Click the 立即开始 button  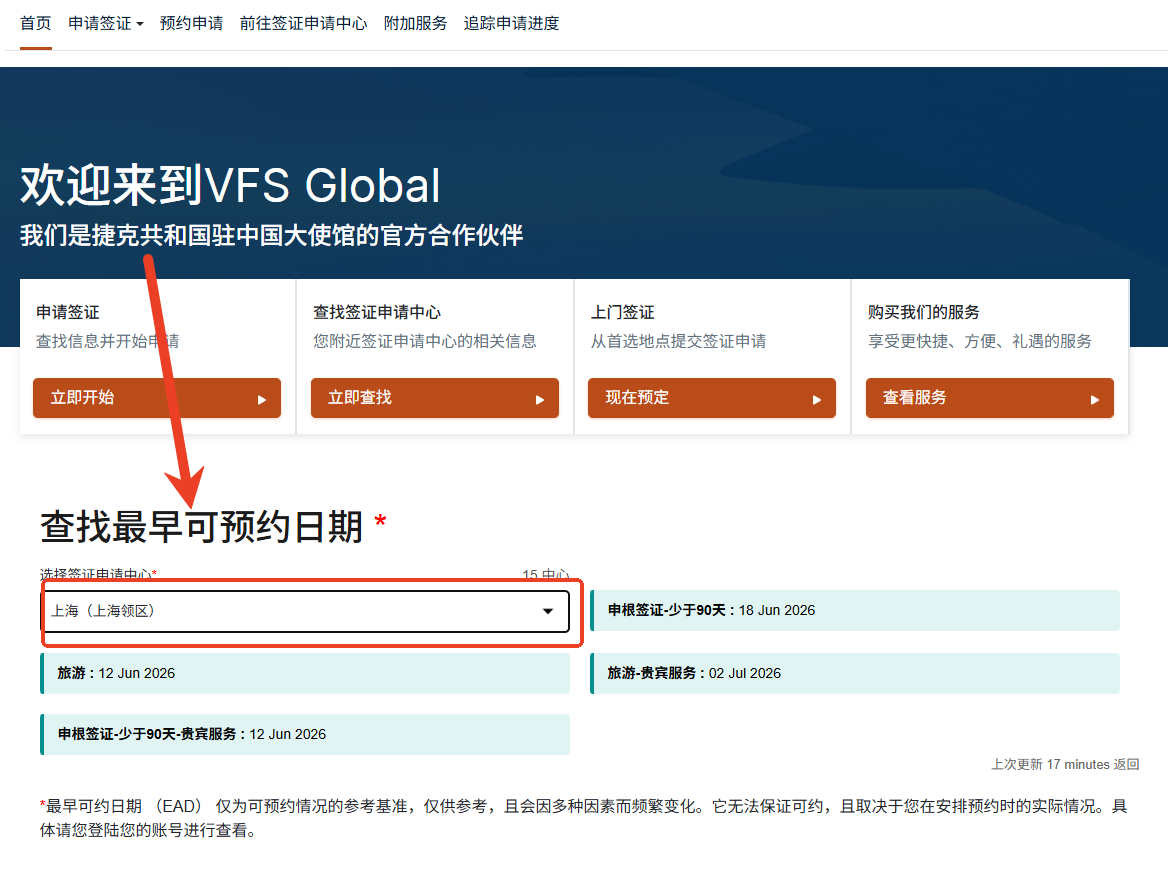tap(156, 398)
